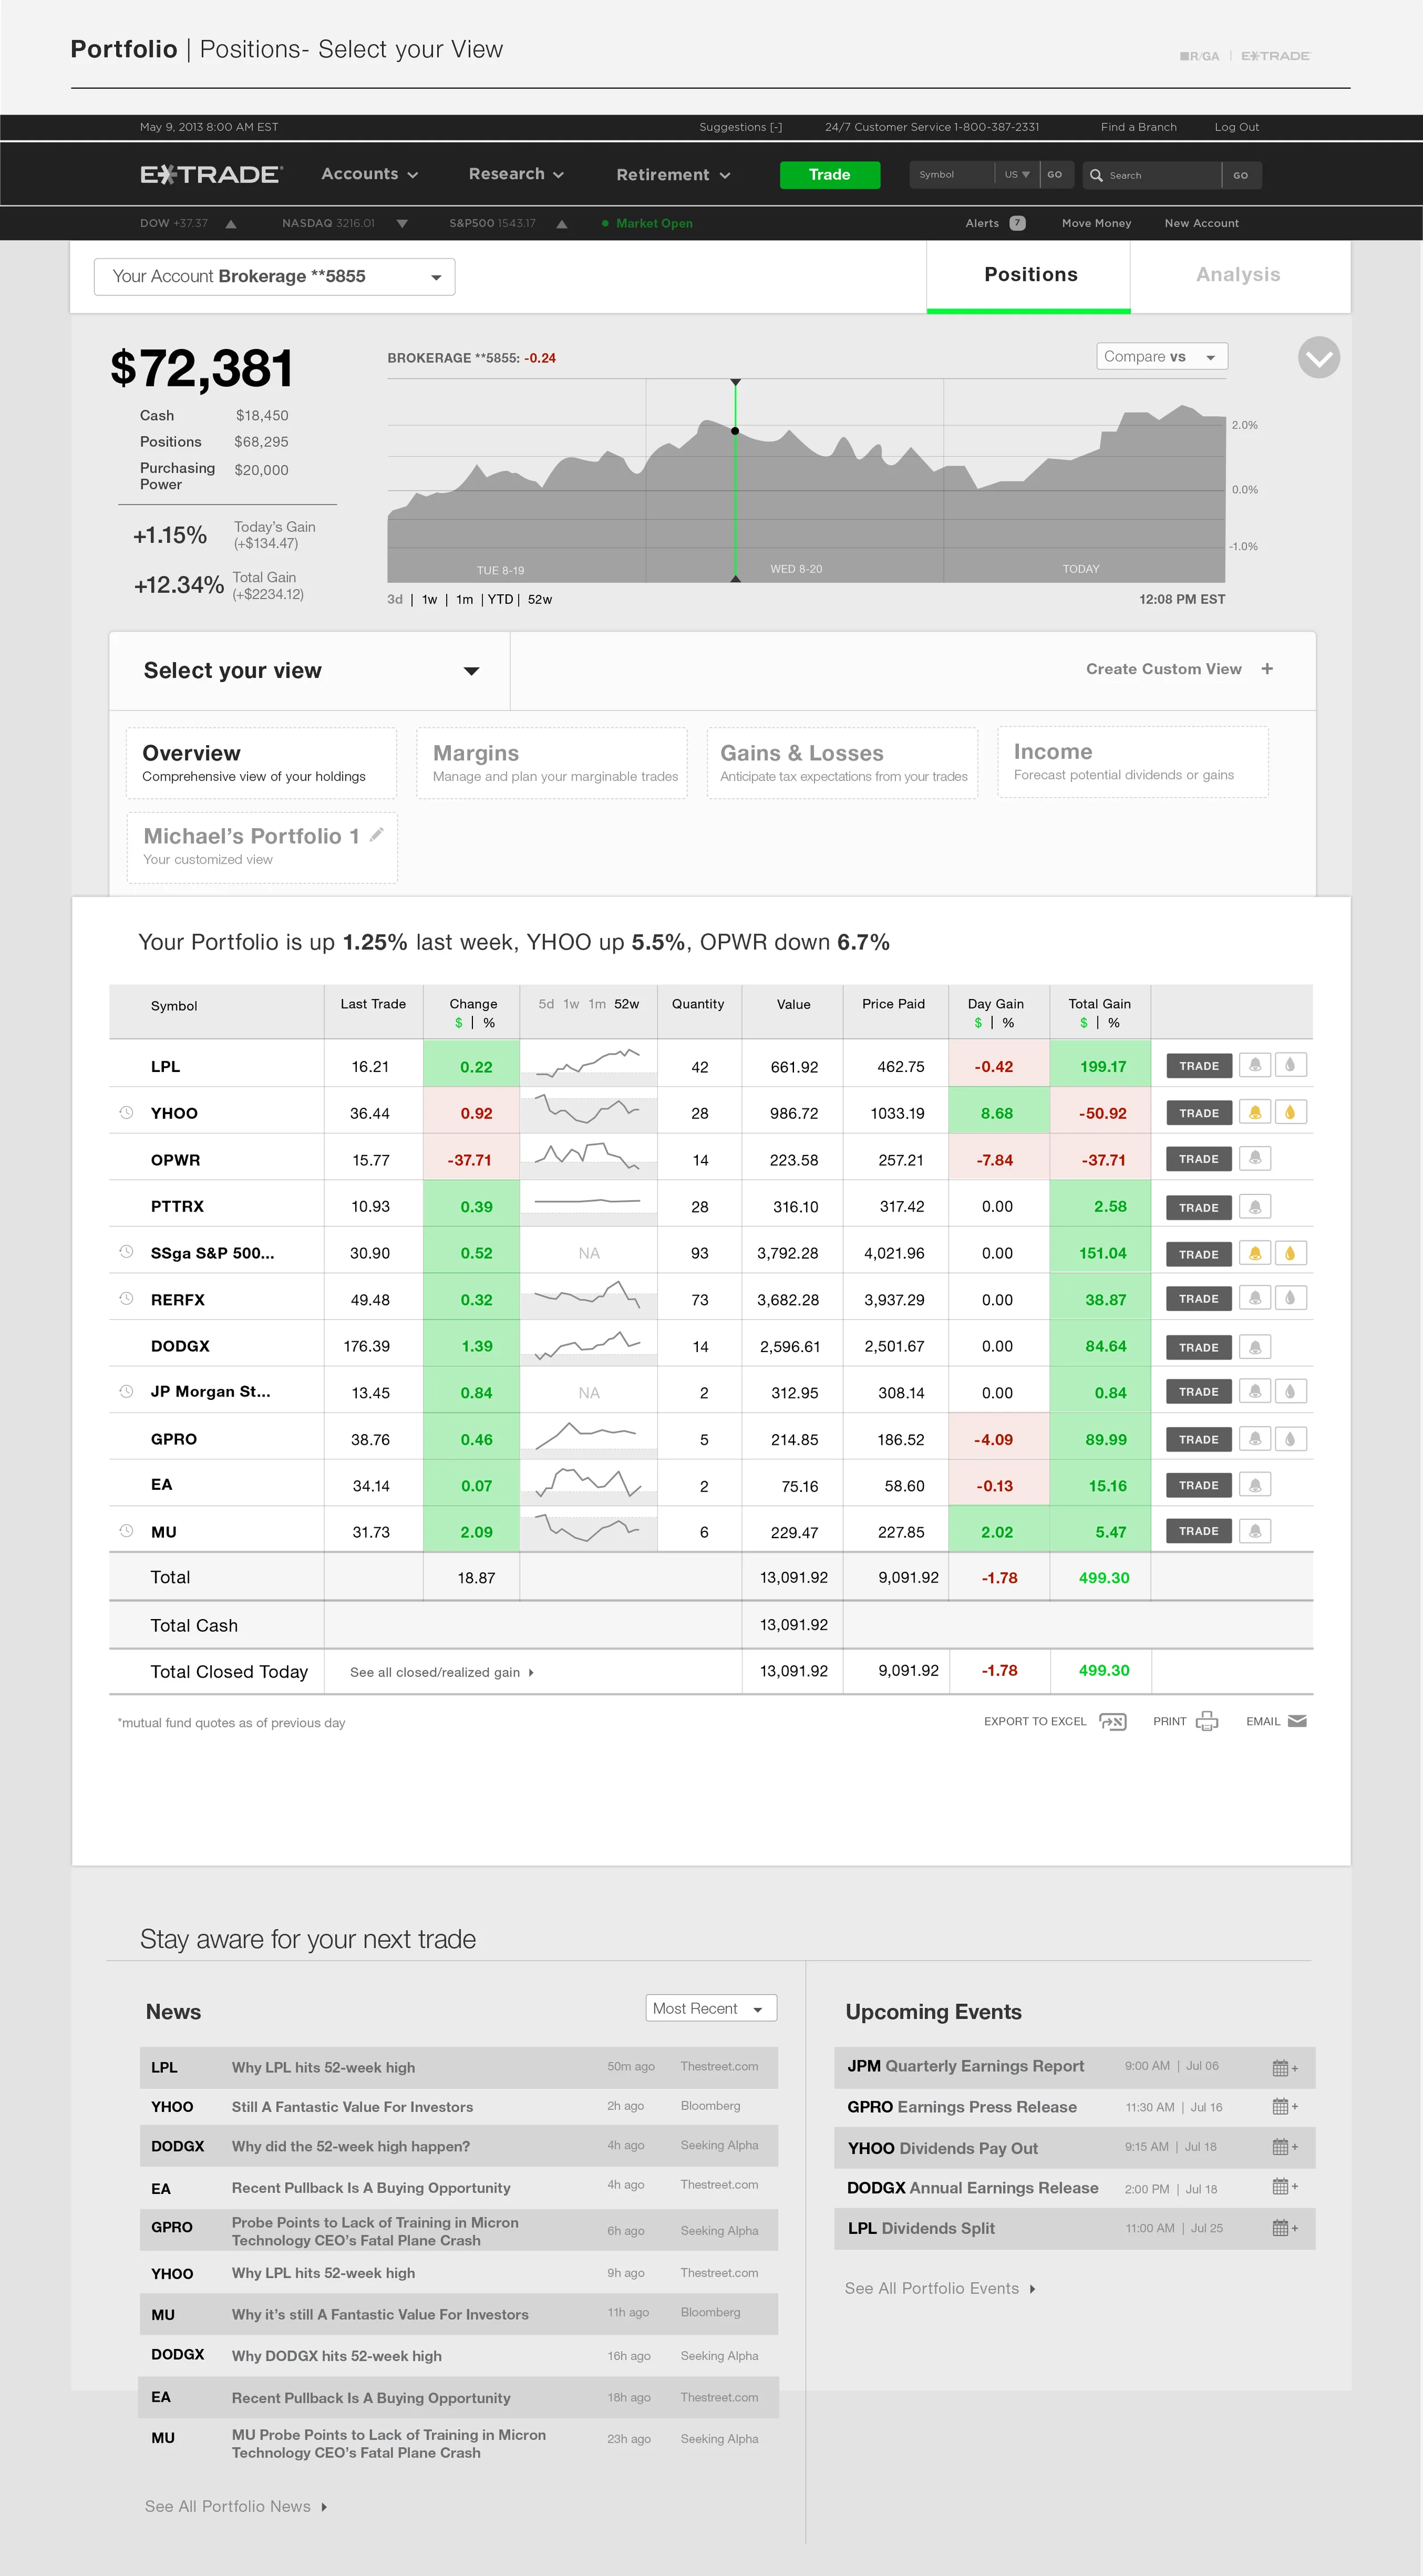Click the round chevron-down collapse button
The image size is (1423, 2576).
(1319, 357)
